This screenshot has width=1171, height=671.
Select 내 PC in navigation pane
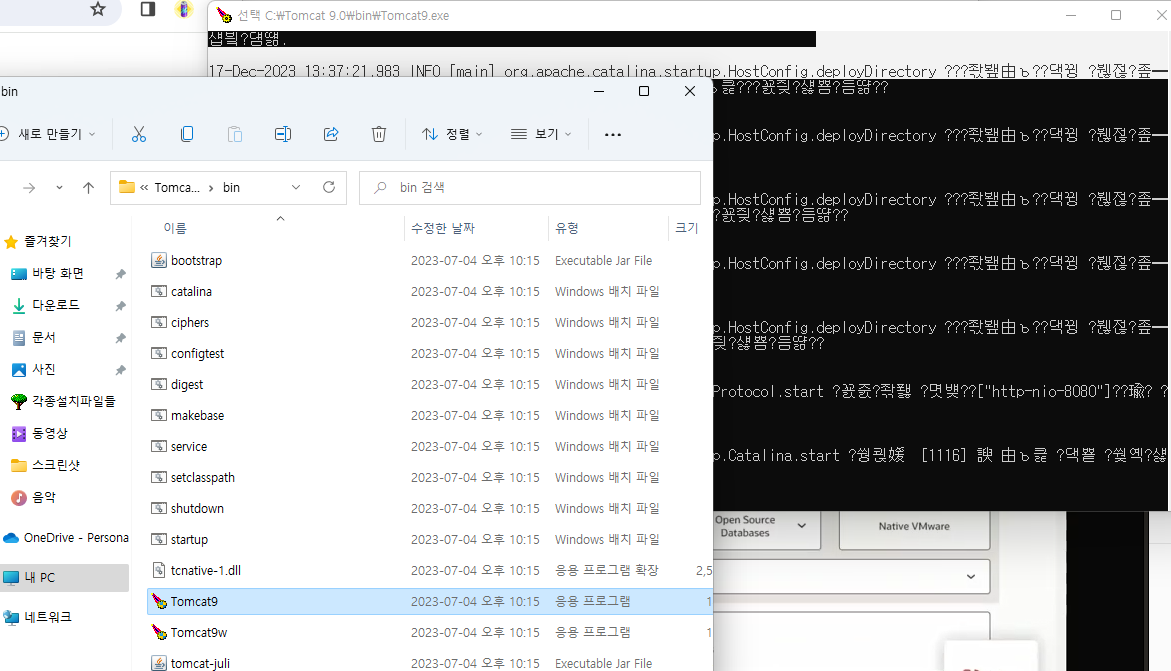pyautogui.click(x=40, y=578)
